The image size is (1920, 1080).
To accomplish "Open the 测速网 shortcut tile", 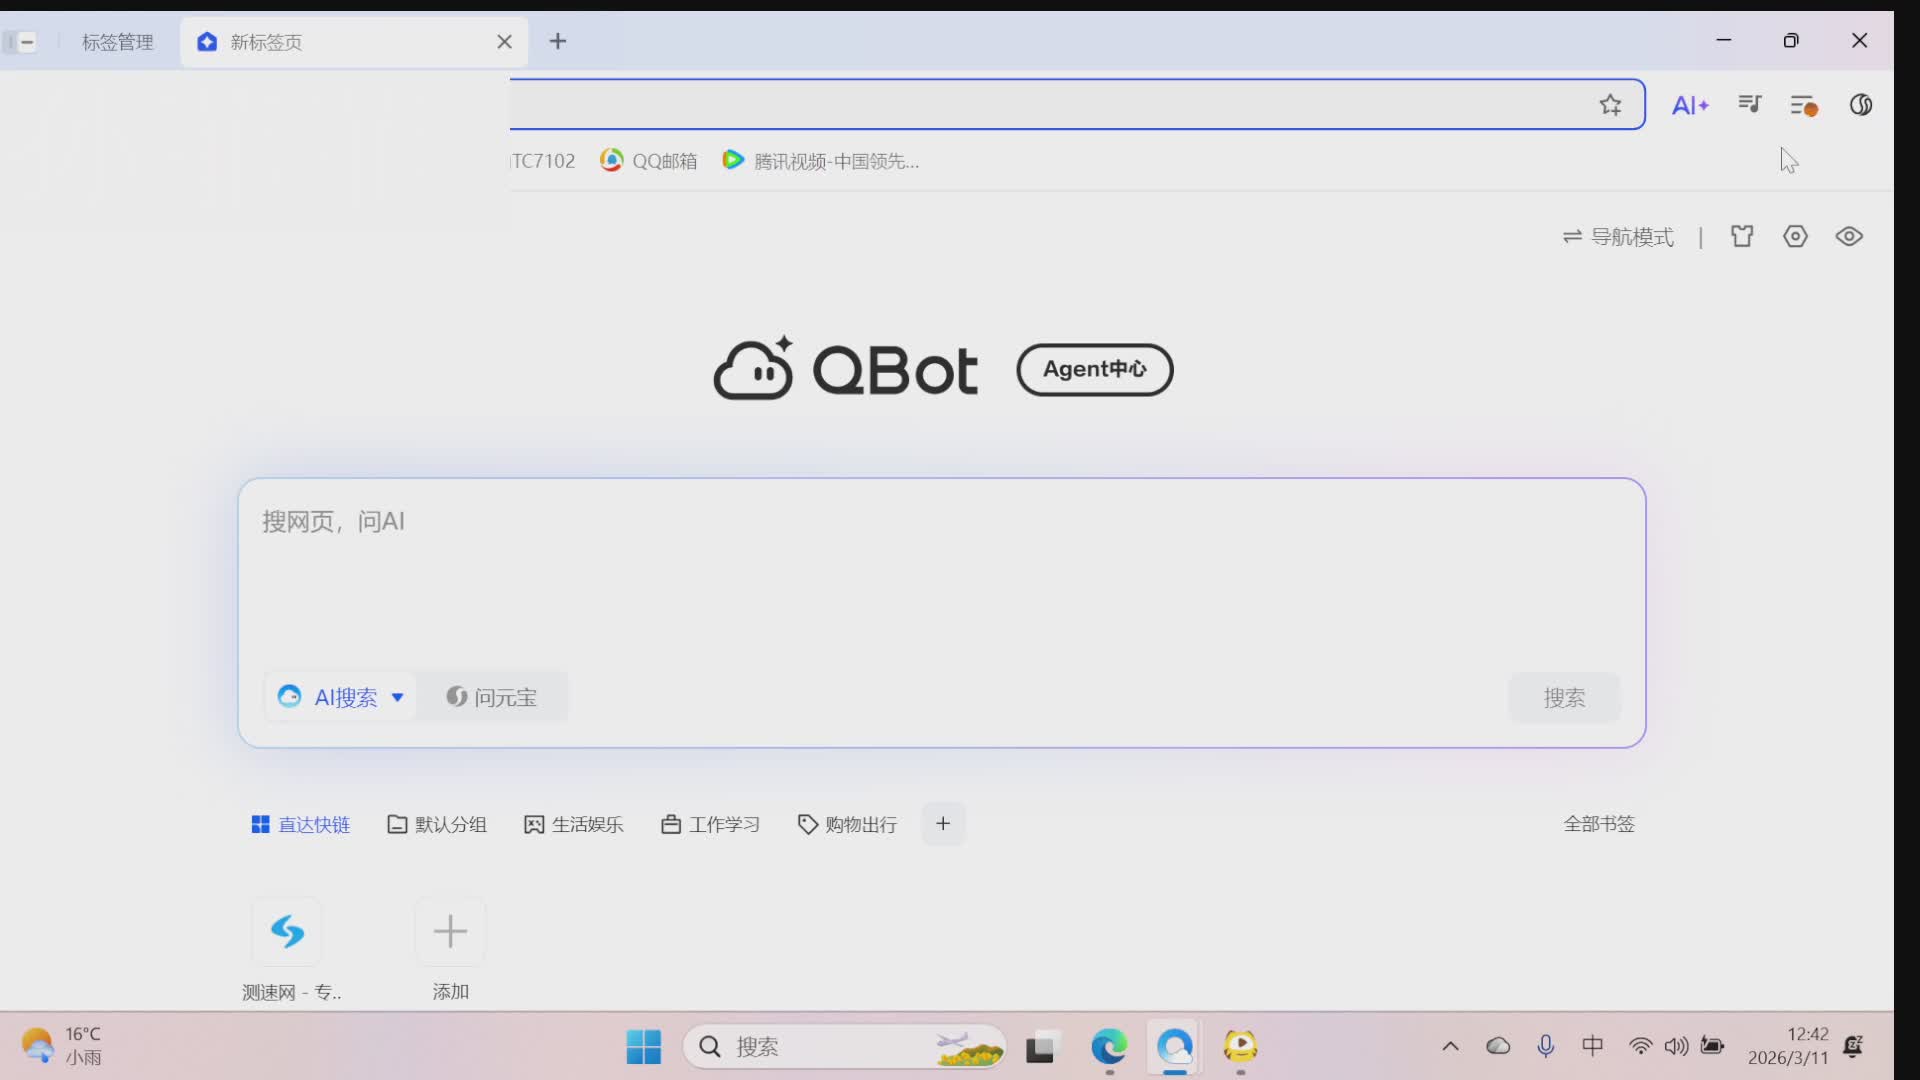I will [287, 932].
